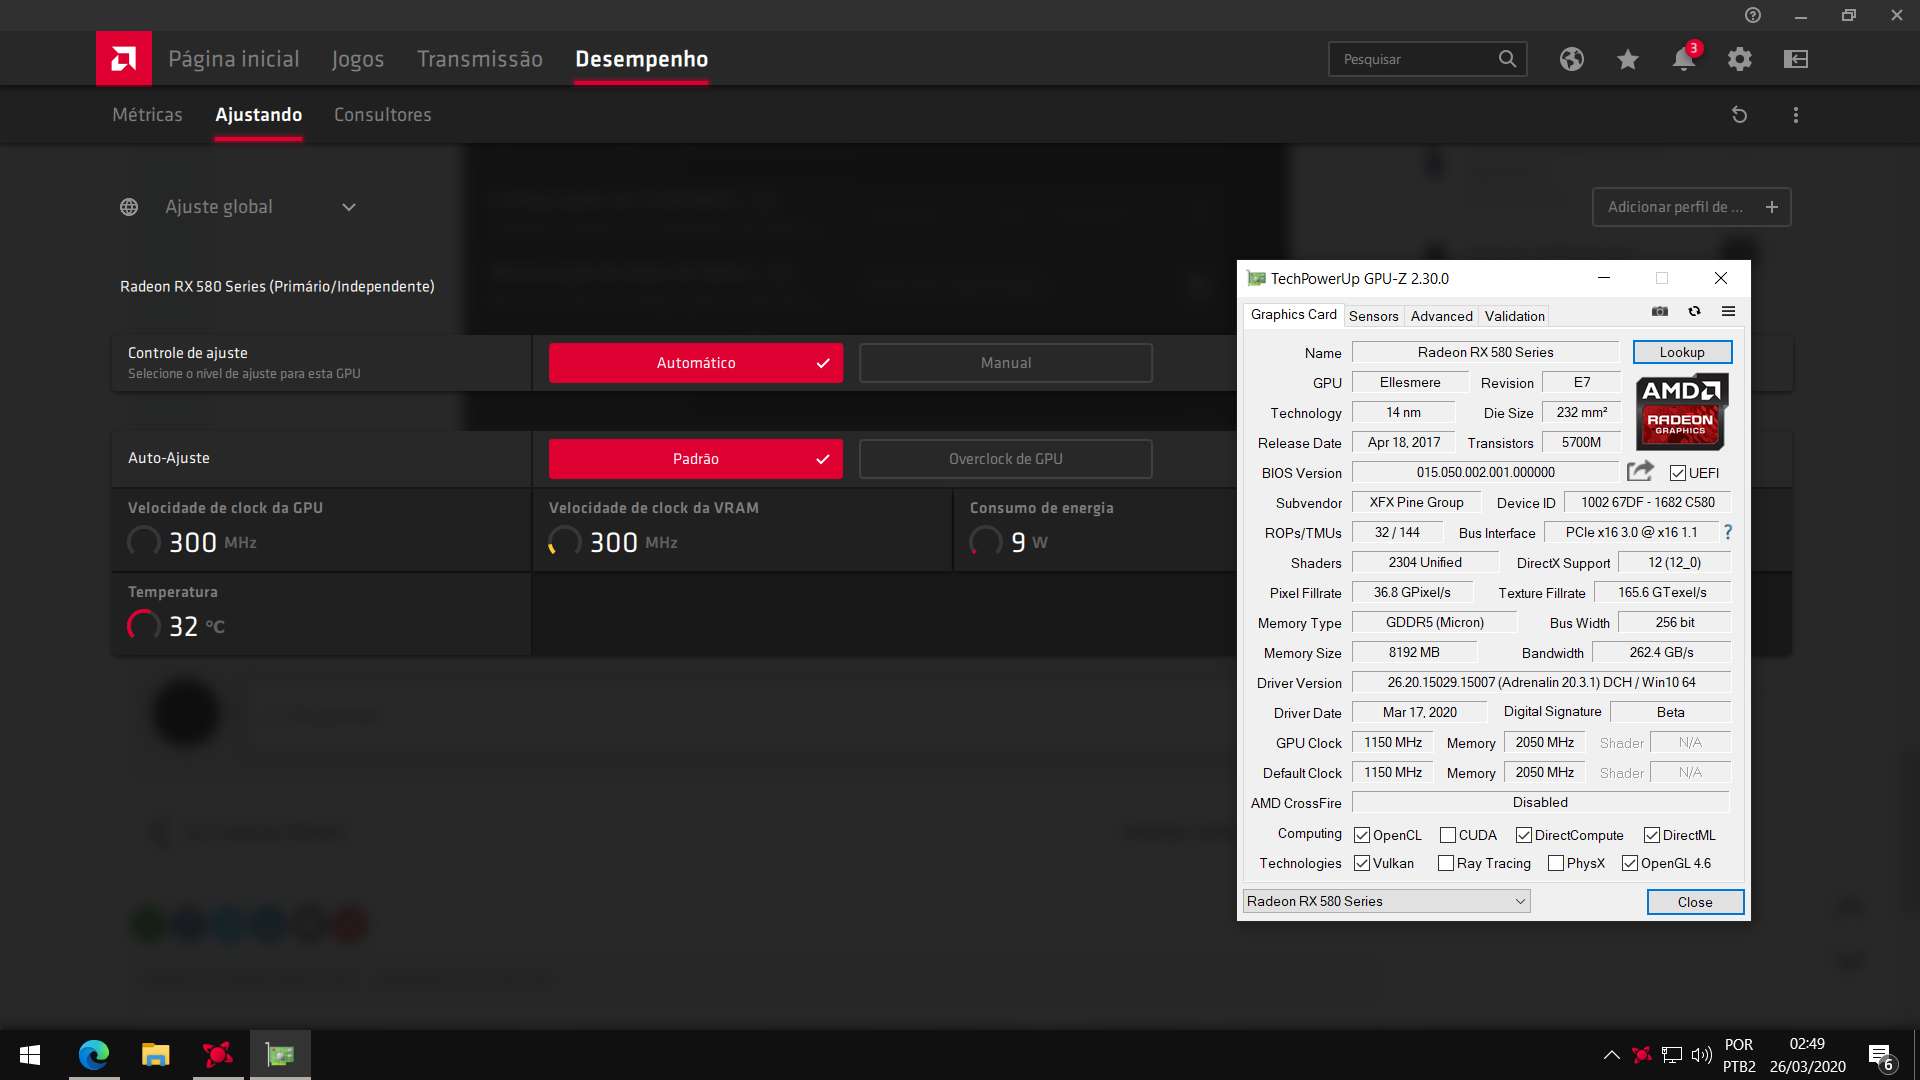Screen dimensions: 1920x1080
Task: Open the three-dot more options menu
Action: coord(1796,115)
